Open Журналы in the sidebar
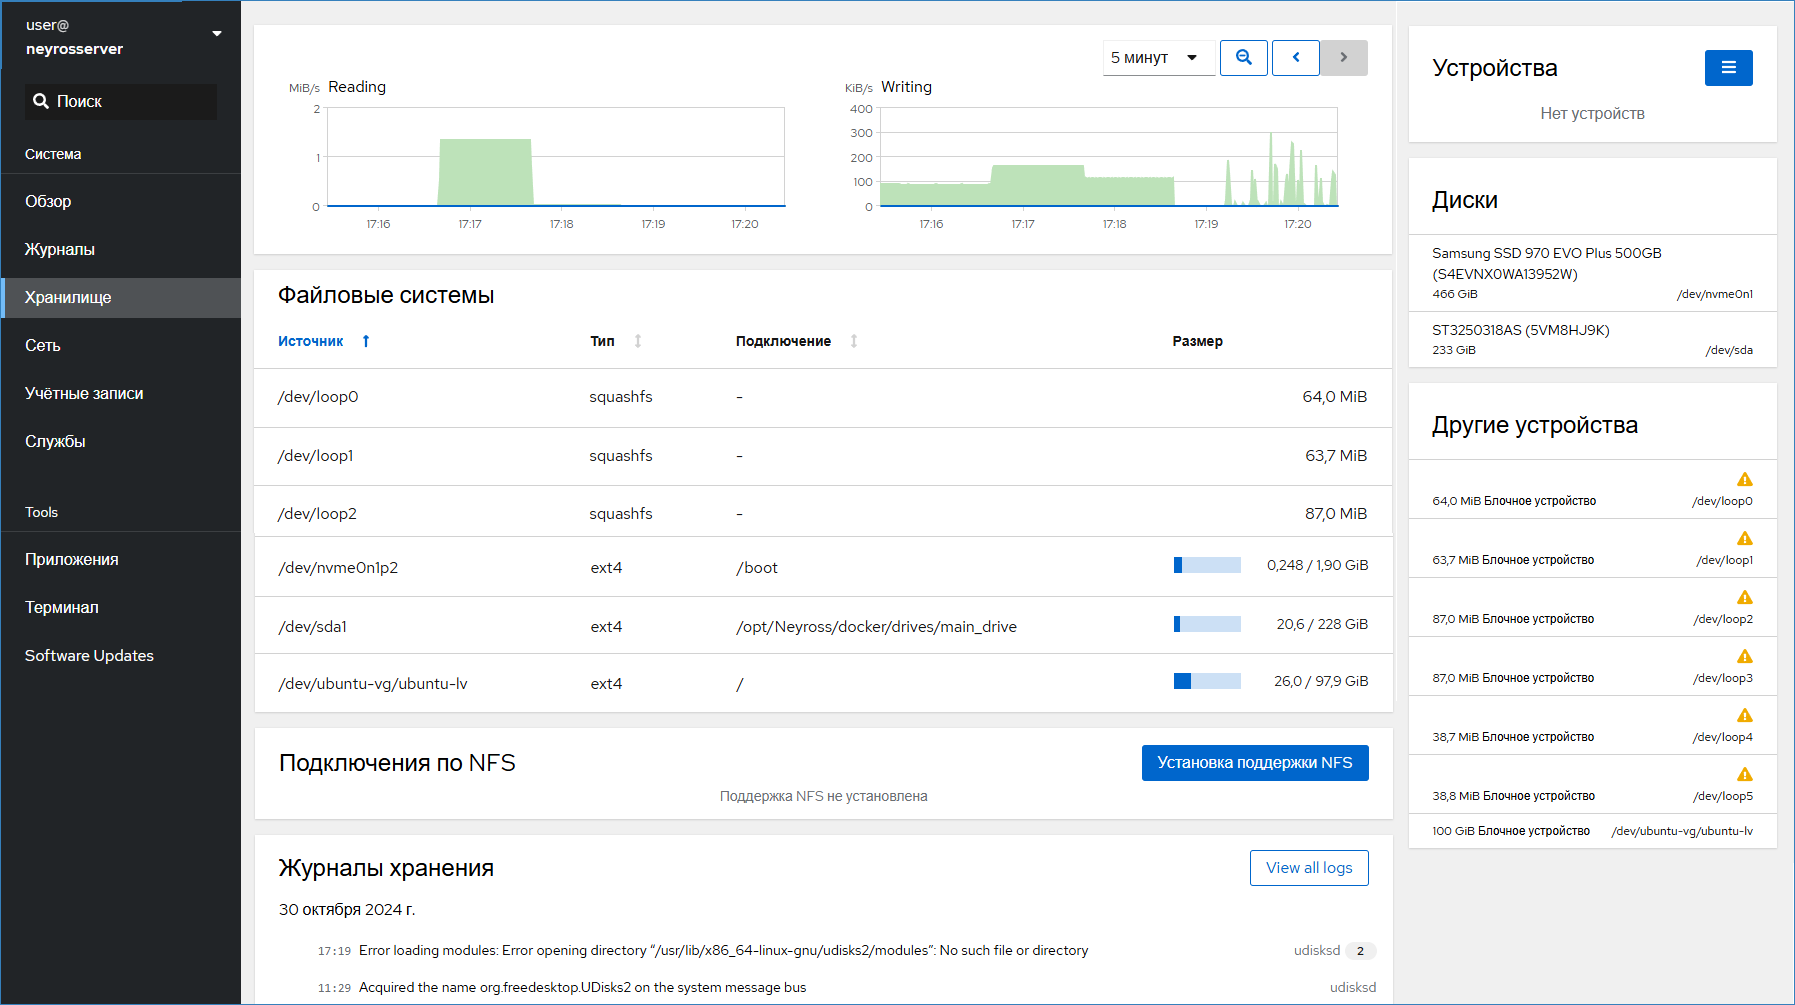 (x=60, y=249)
